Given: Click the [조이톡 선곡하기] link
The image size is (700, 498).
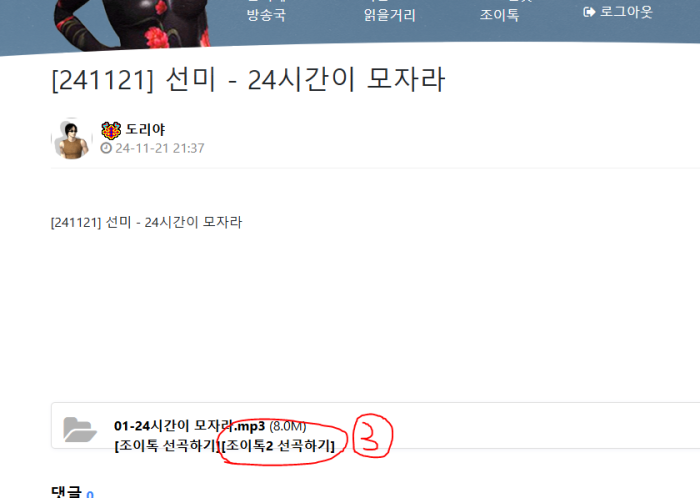Looking at the screenshot, I should (x=167, y=445).
